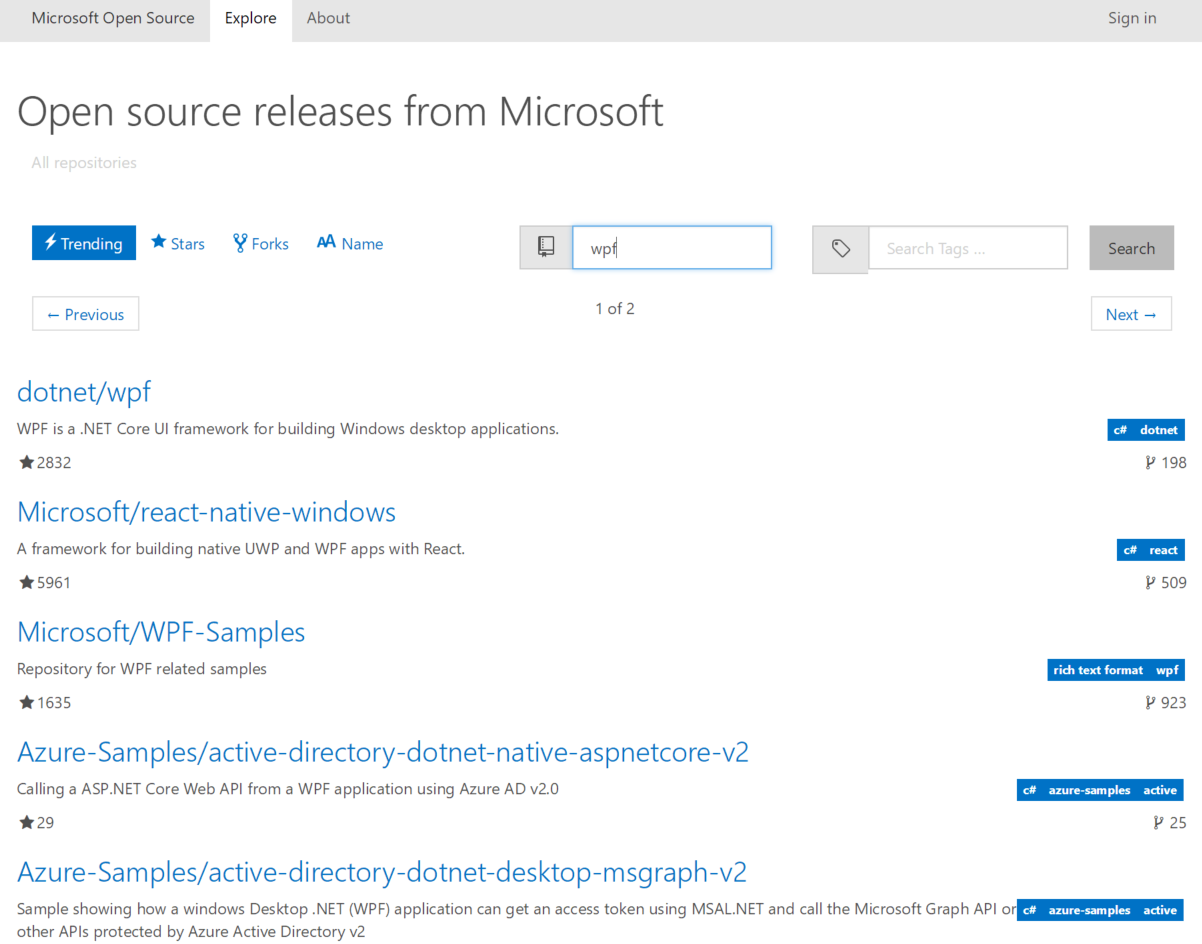Click active tag on aspnetcore-v2 row
The height and width of the screenshot is (944, 1202).
coord(1160,790)
